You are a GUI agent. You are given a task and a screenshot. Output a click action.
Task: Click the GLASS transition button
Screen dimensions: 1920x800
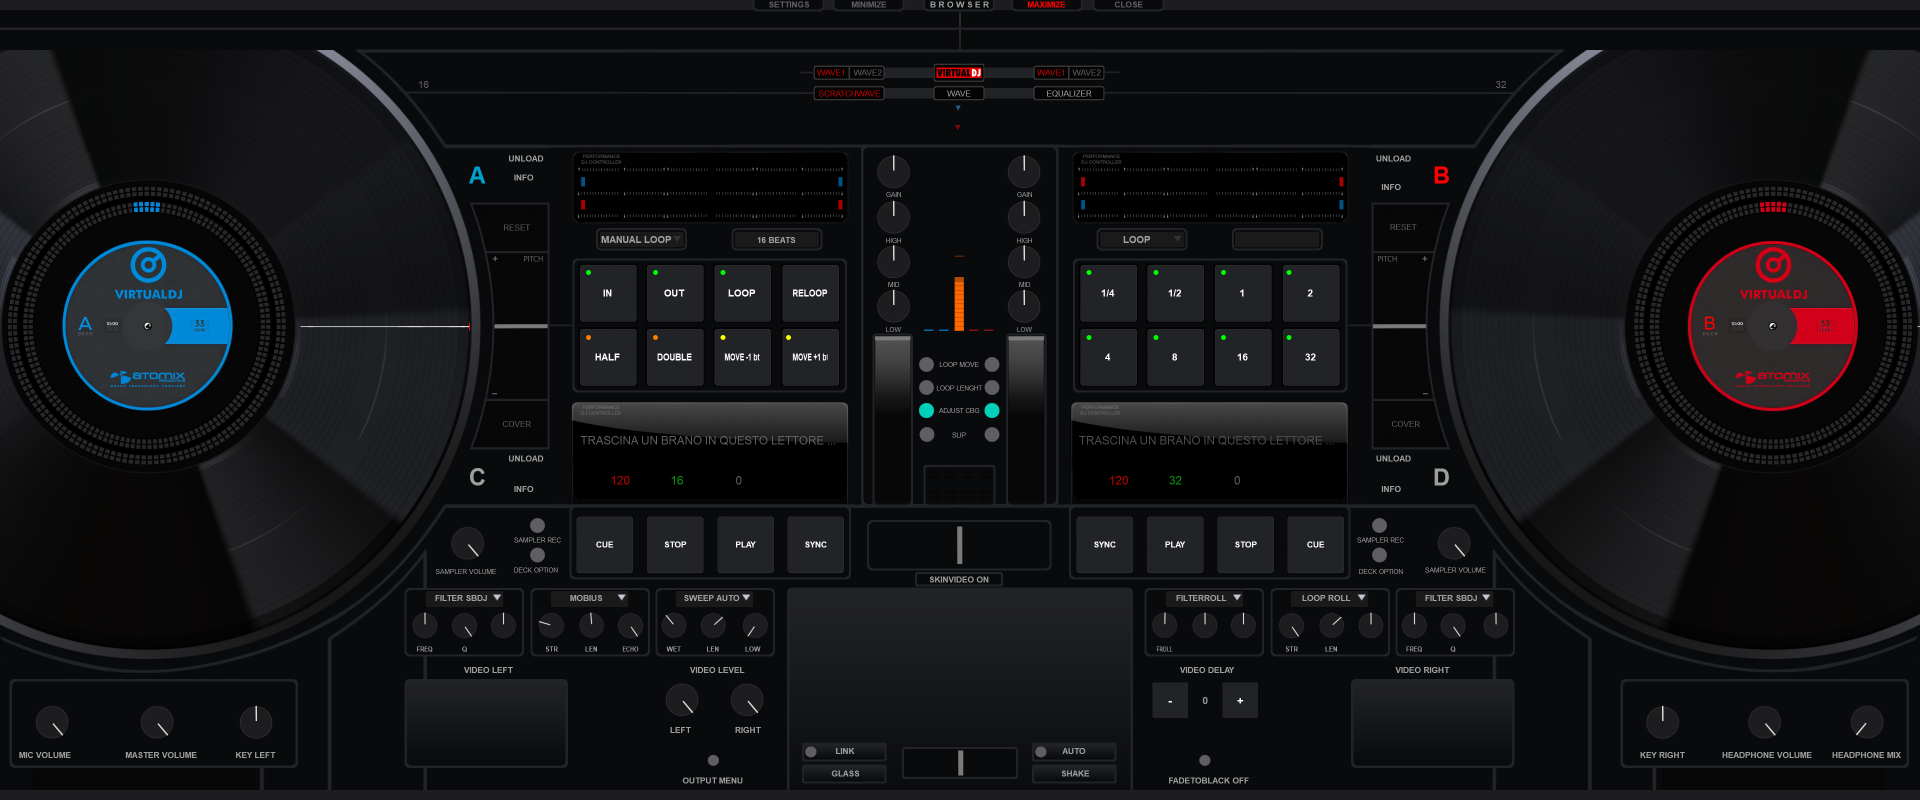(x=844, y=774)
